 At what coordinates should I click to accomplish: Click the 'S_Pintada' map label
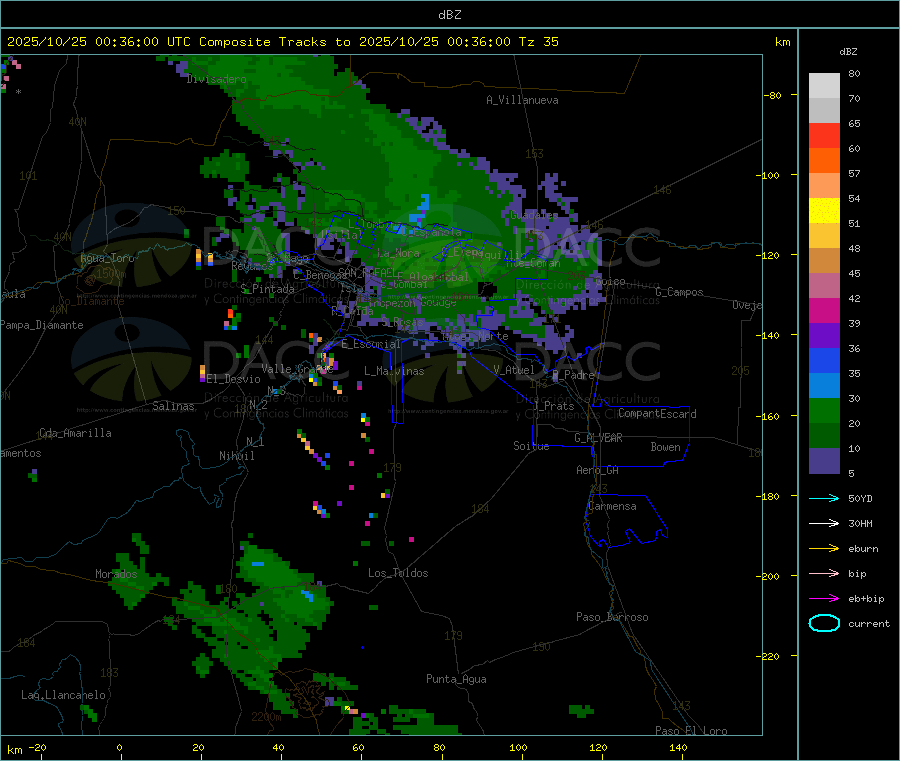click(267, 289)
